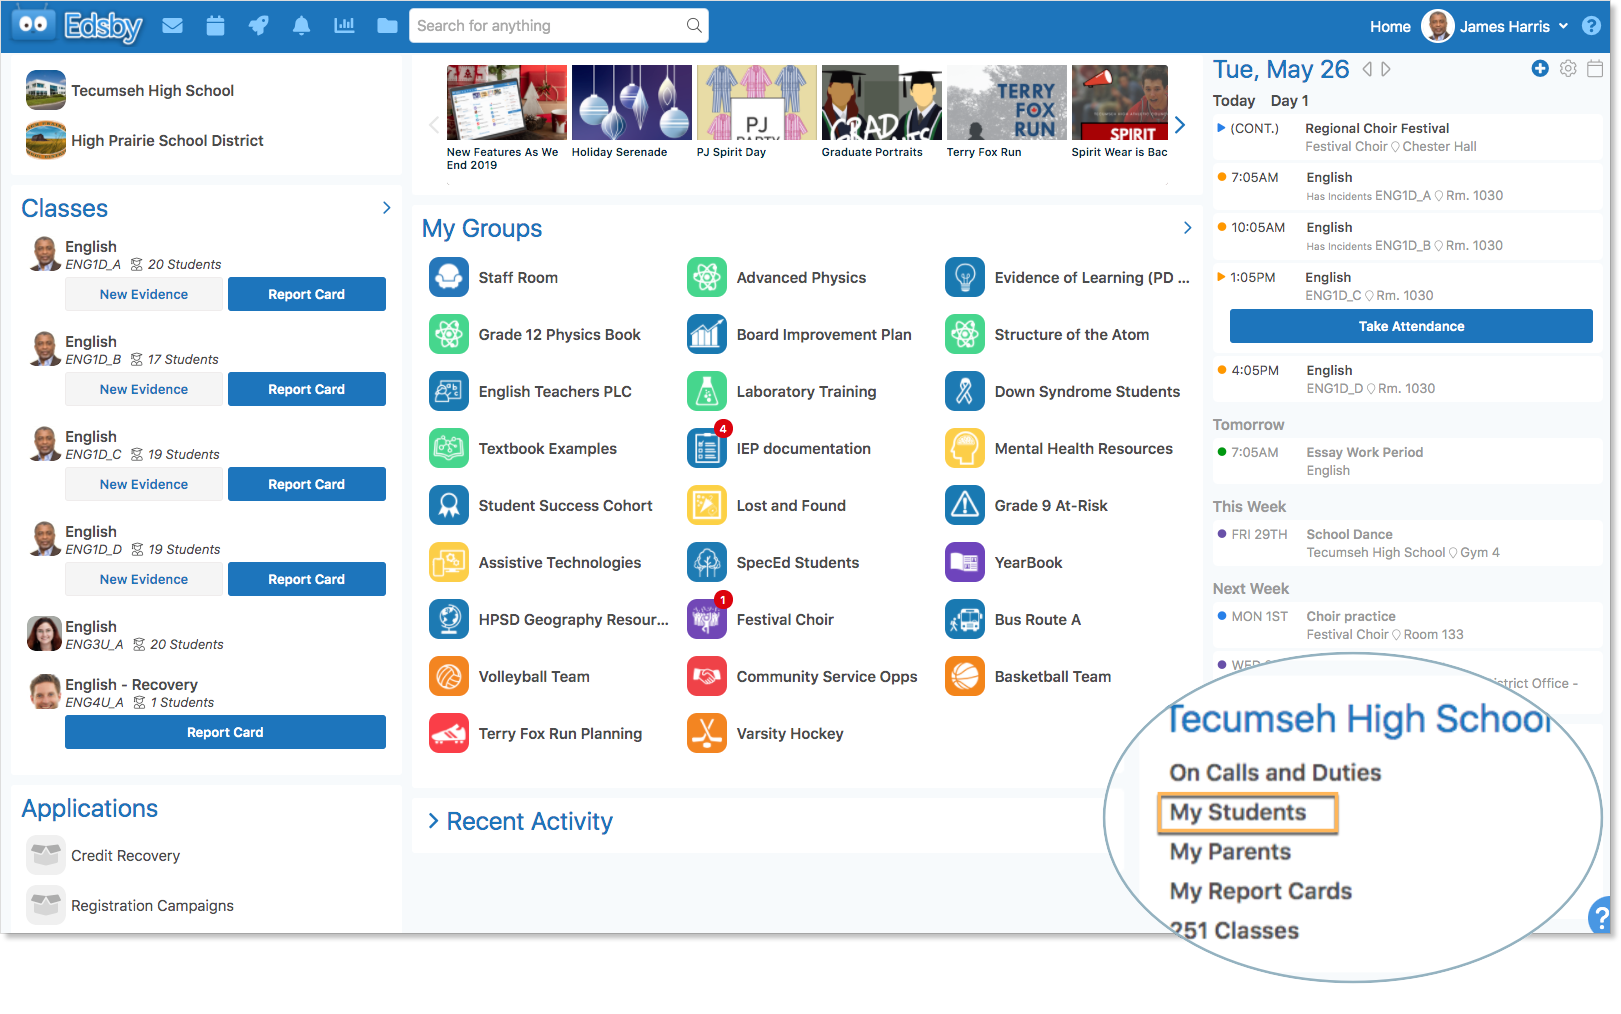This screenshot has height=1014, width=1621.
Task: Expand the Classes panel chevron
Action: pos(386,208)
